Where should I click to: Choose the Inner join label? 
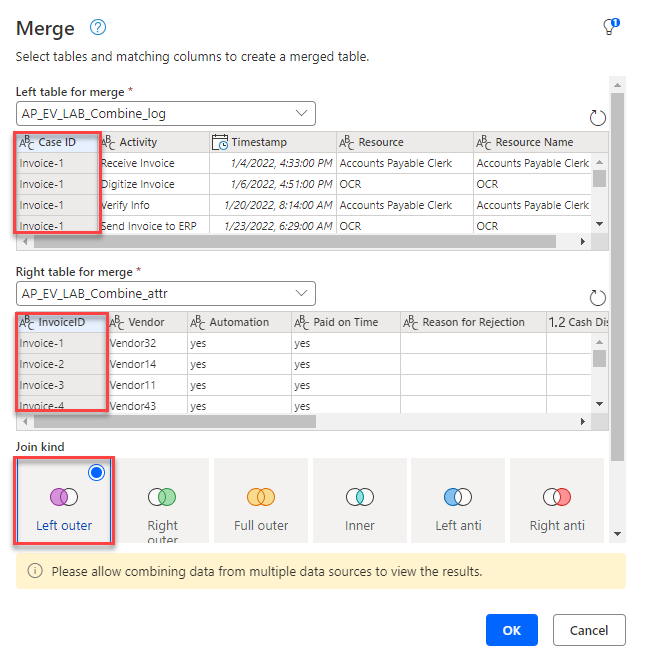[360, 526]
